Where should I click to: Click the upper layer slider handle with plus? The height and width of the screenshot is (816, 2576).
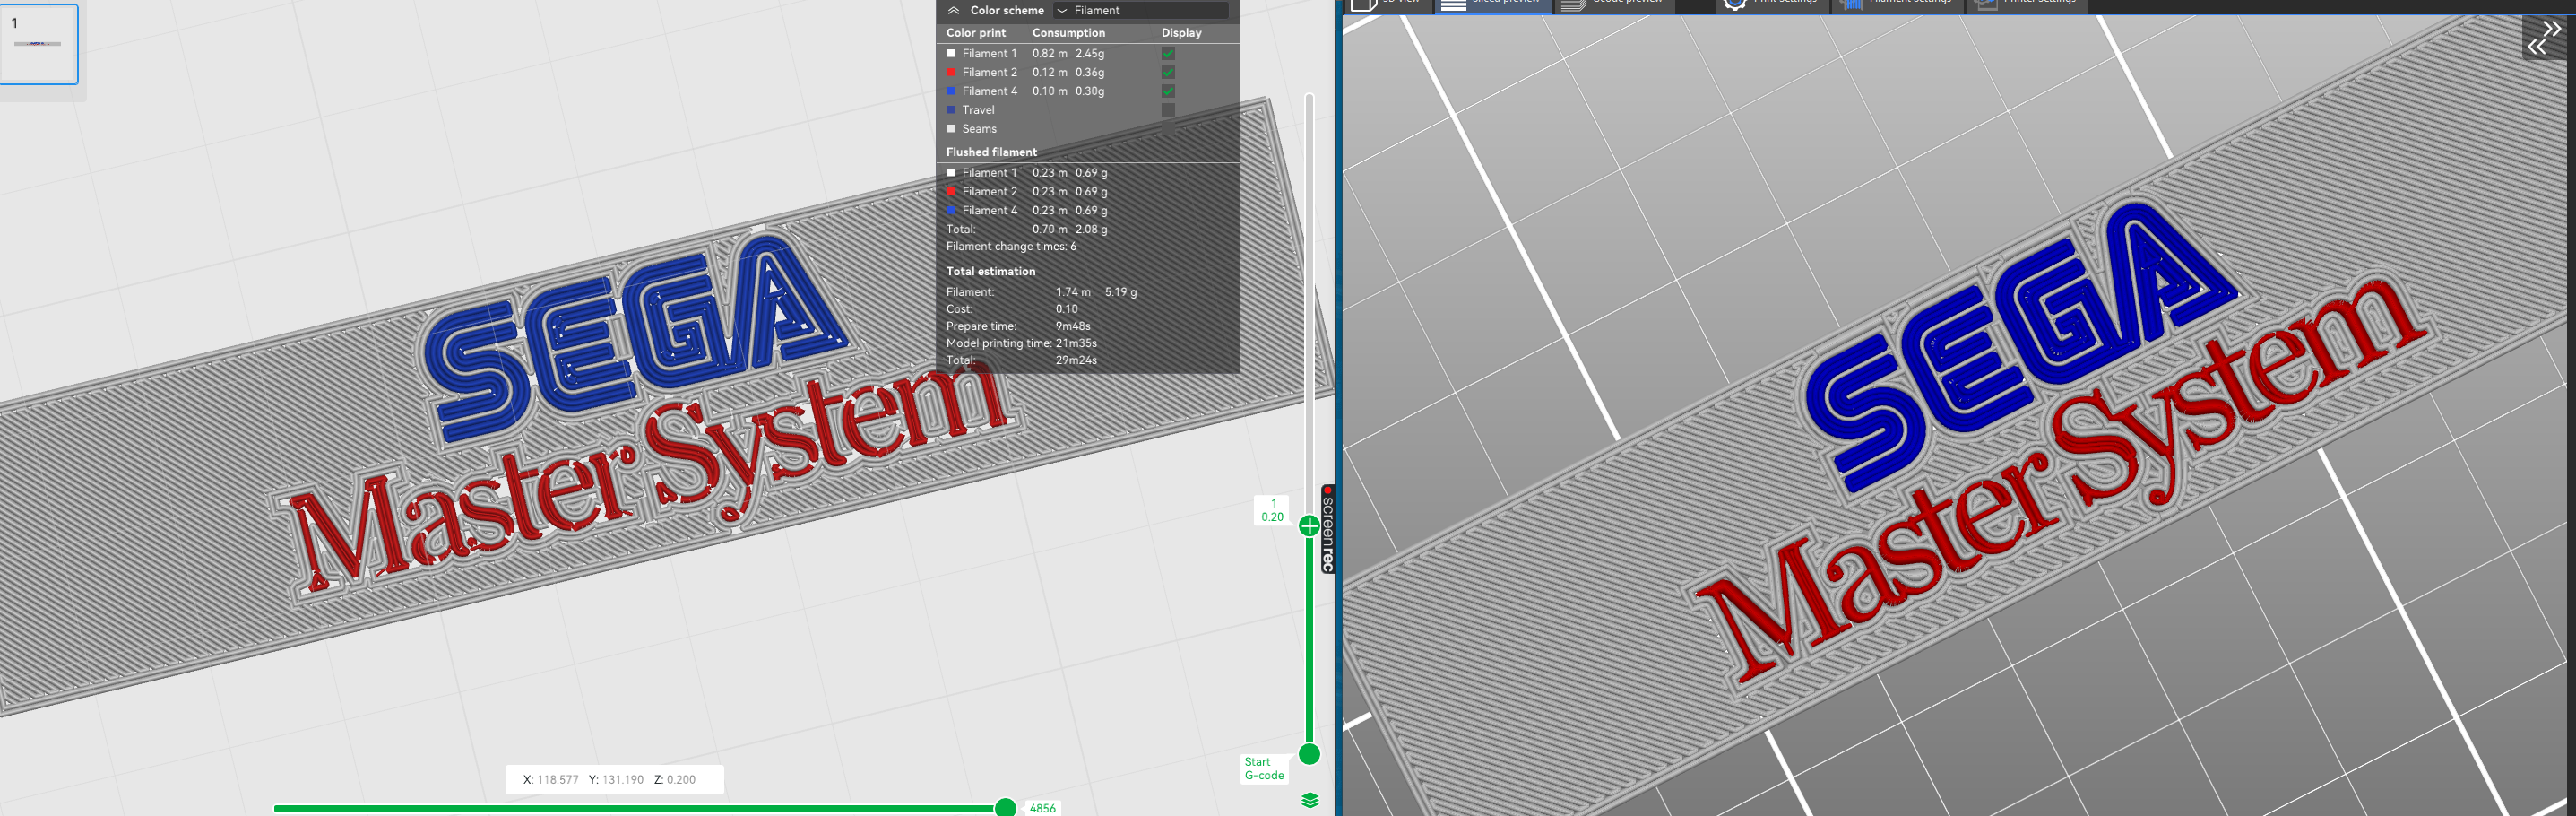[x=1309, y=526]
